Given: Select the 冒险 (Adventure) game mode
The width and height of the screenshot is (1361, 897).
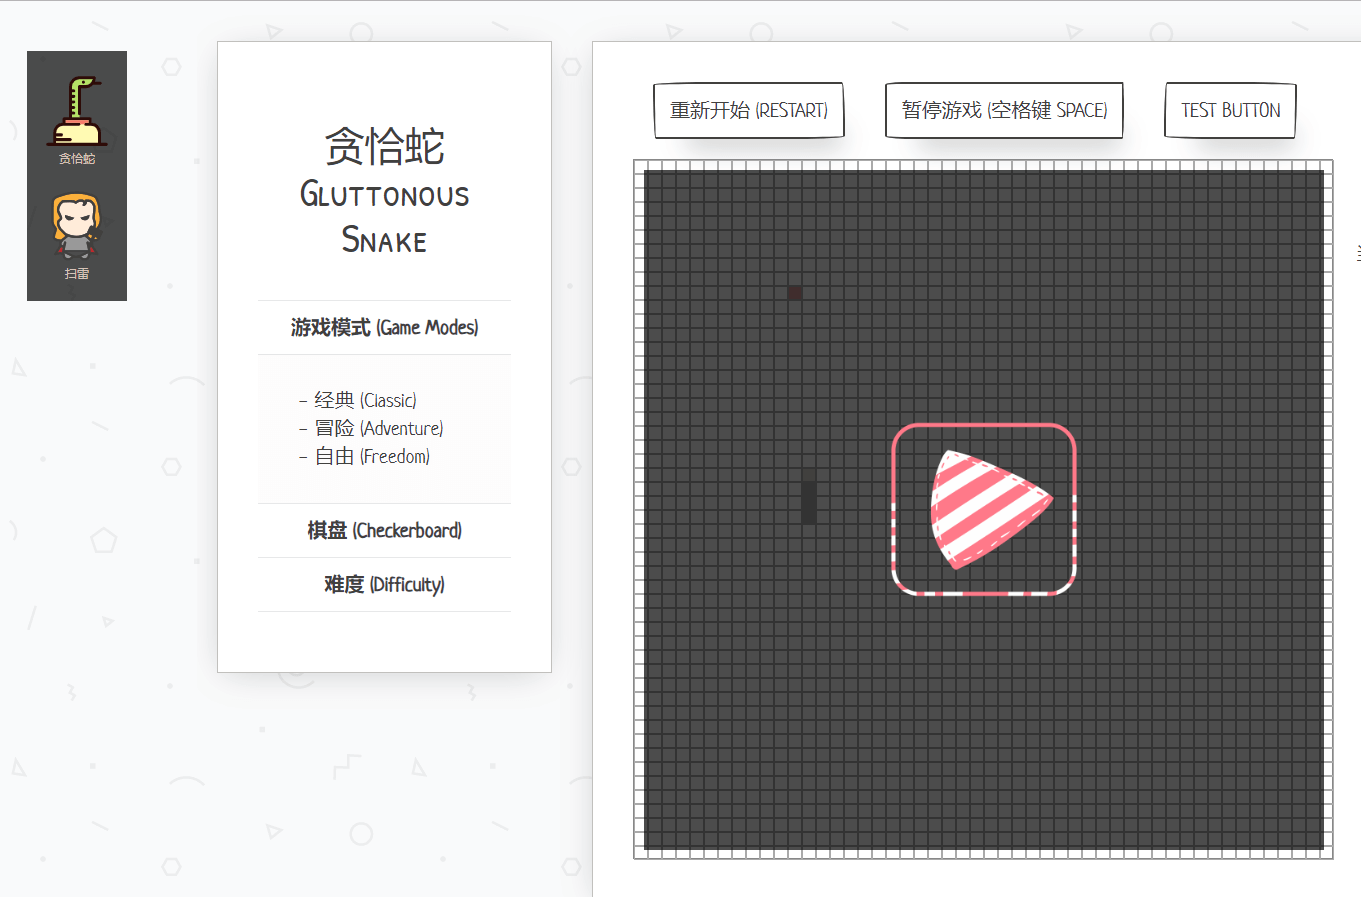Looking at the screenshot, I should coord(378,428).
